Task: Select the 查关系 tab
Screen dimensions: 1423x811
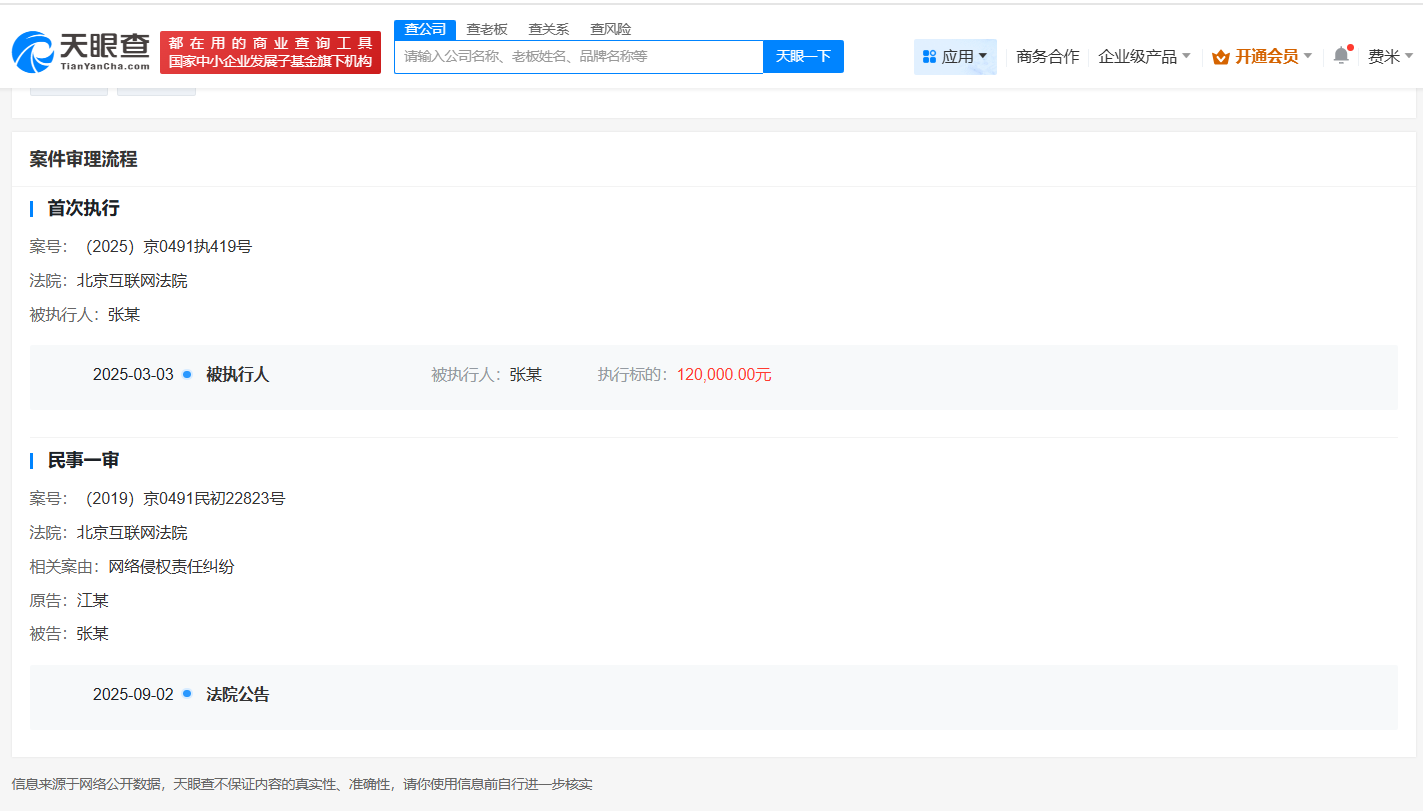Action: 548,29
